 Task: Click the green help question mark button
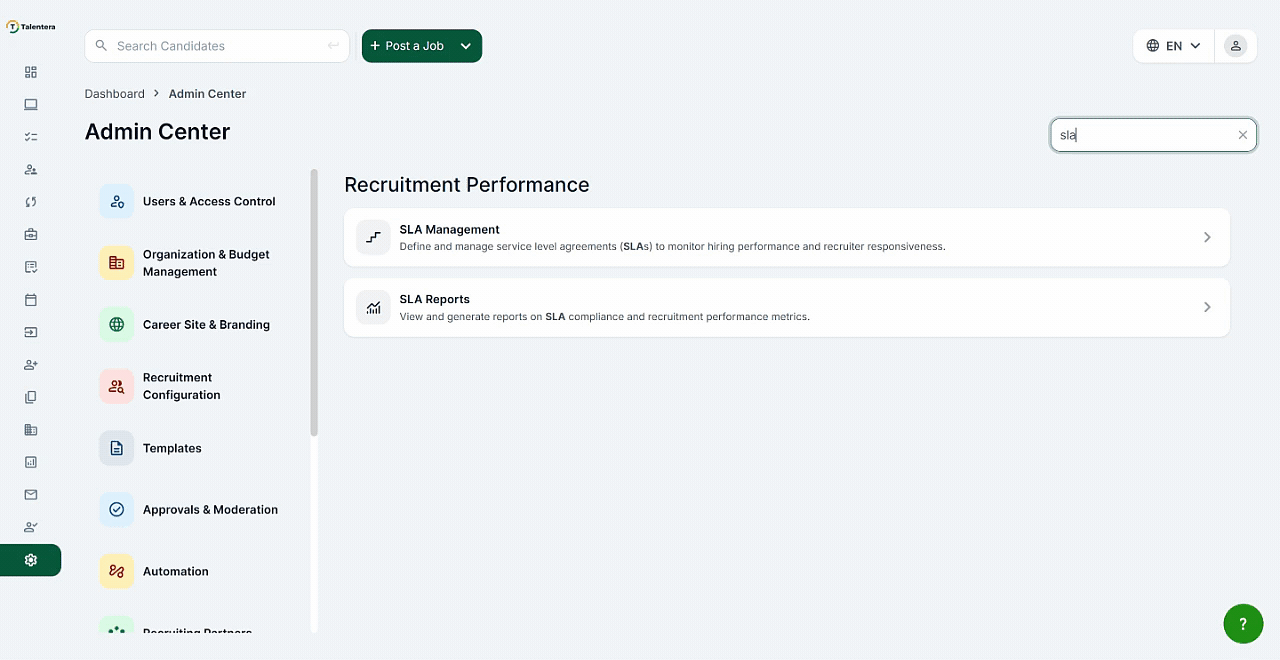[1242, 624]
